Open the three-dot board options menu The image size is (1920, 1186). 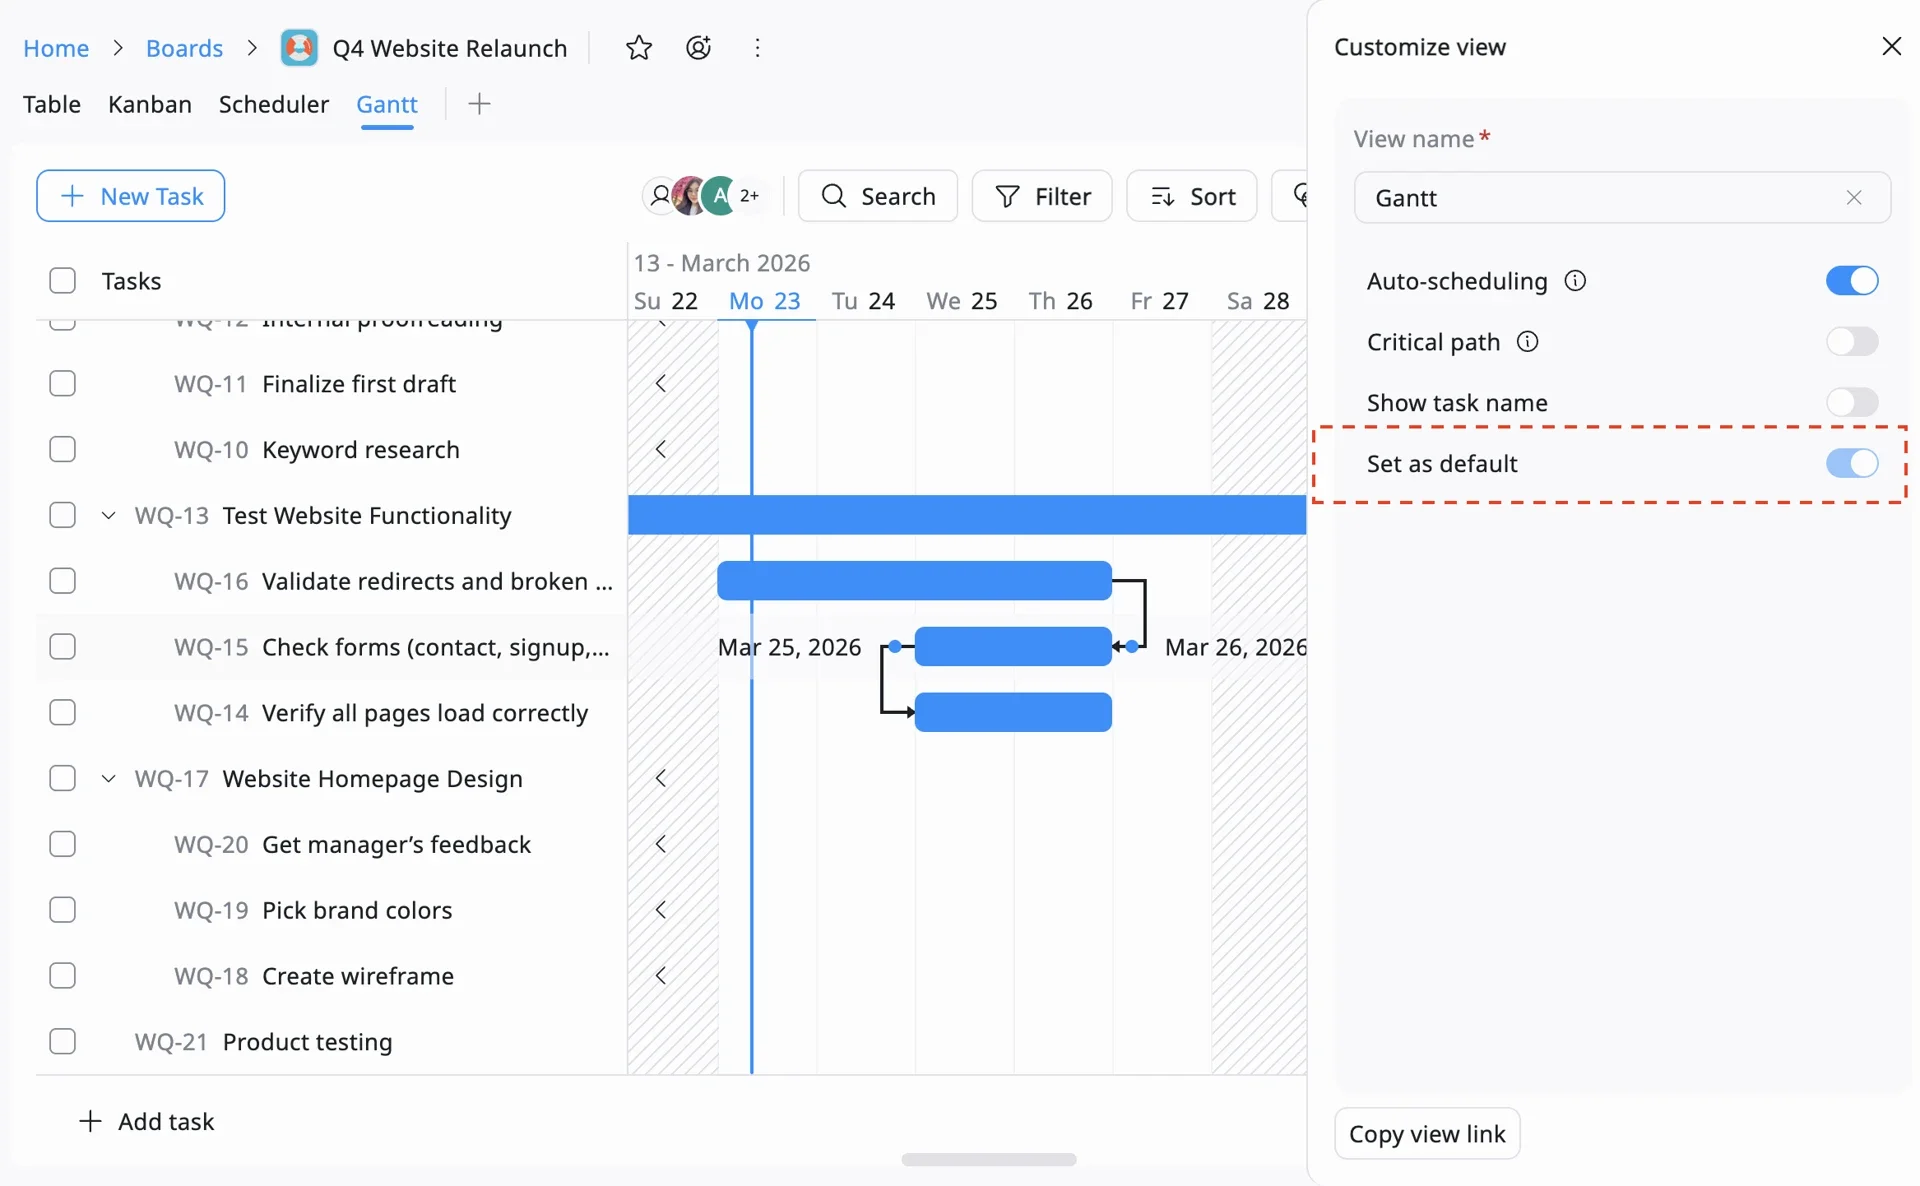tap(757, 48)
